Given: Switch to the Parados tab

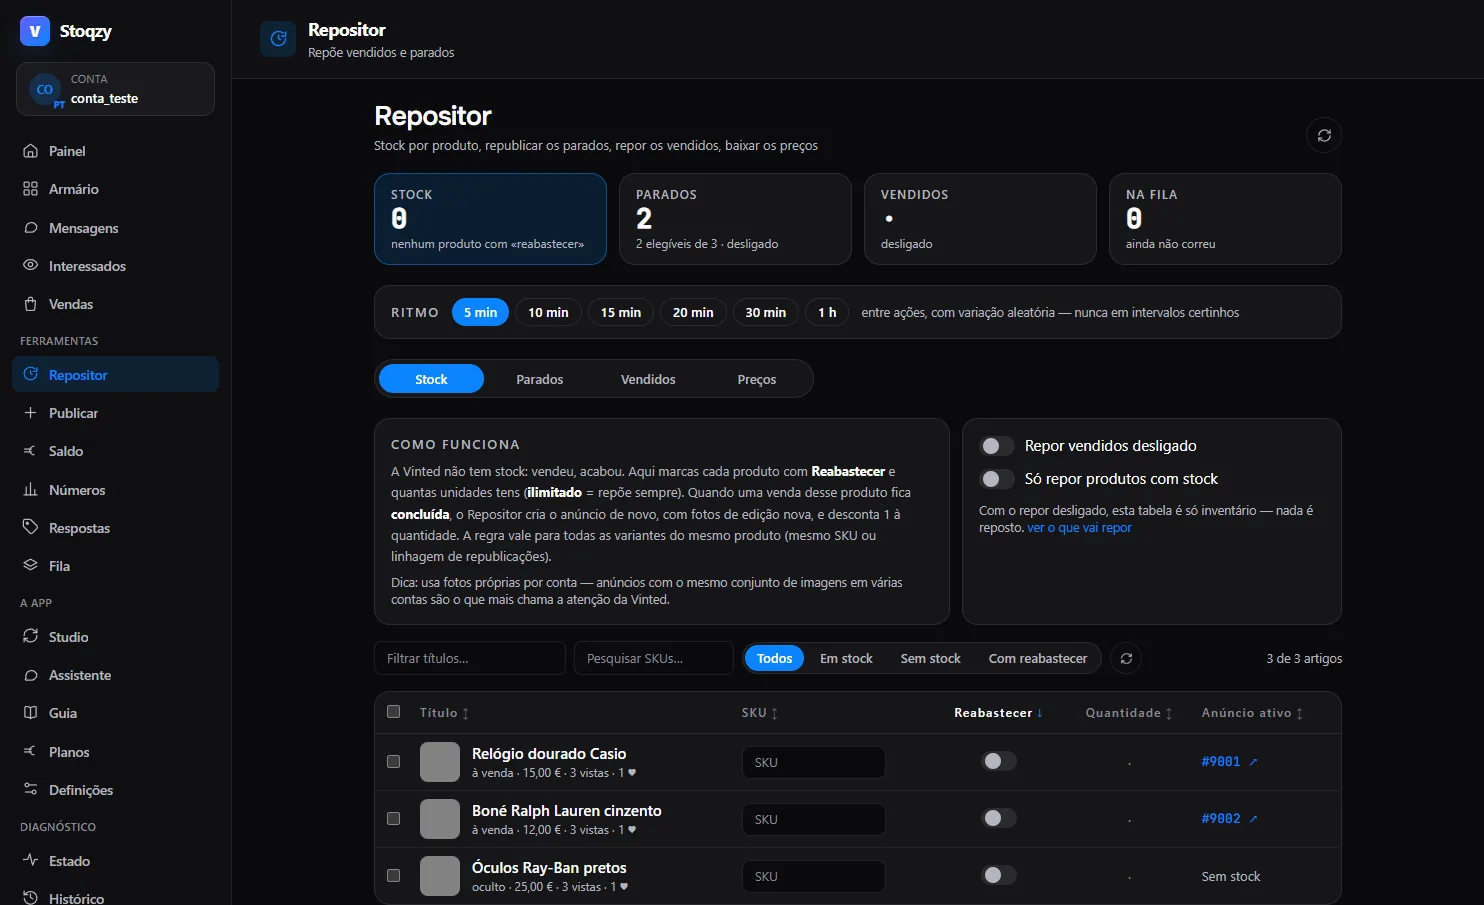Looking at the screenshot, I should 540,379.
